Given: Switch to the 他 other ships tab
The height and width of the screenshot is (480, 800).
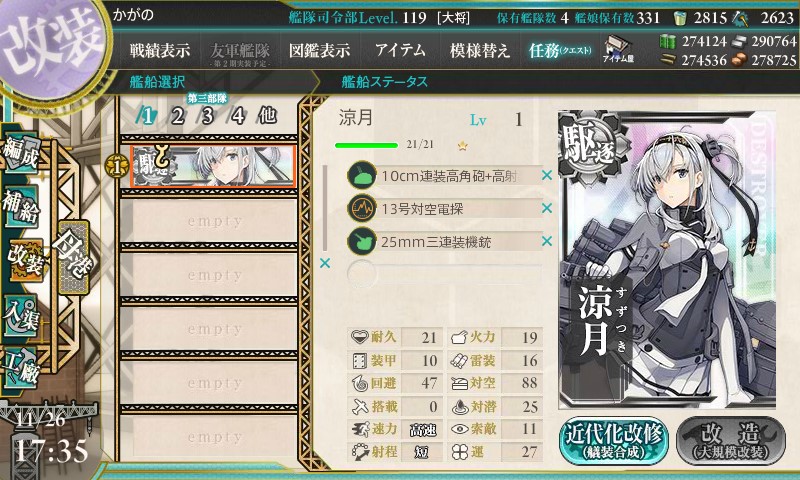Looking at the screenshot, I should coord(267,116).
